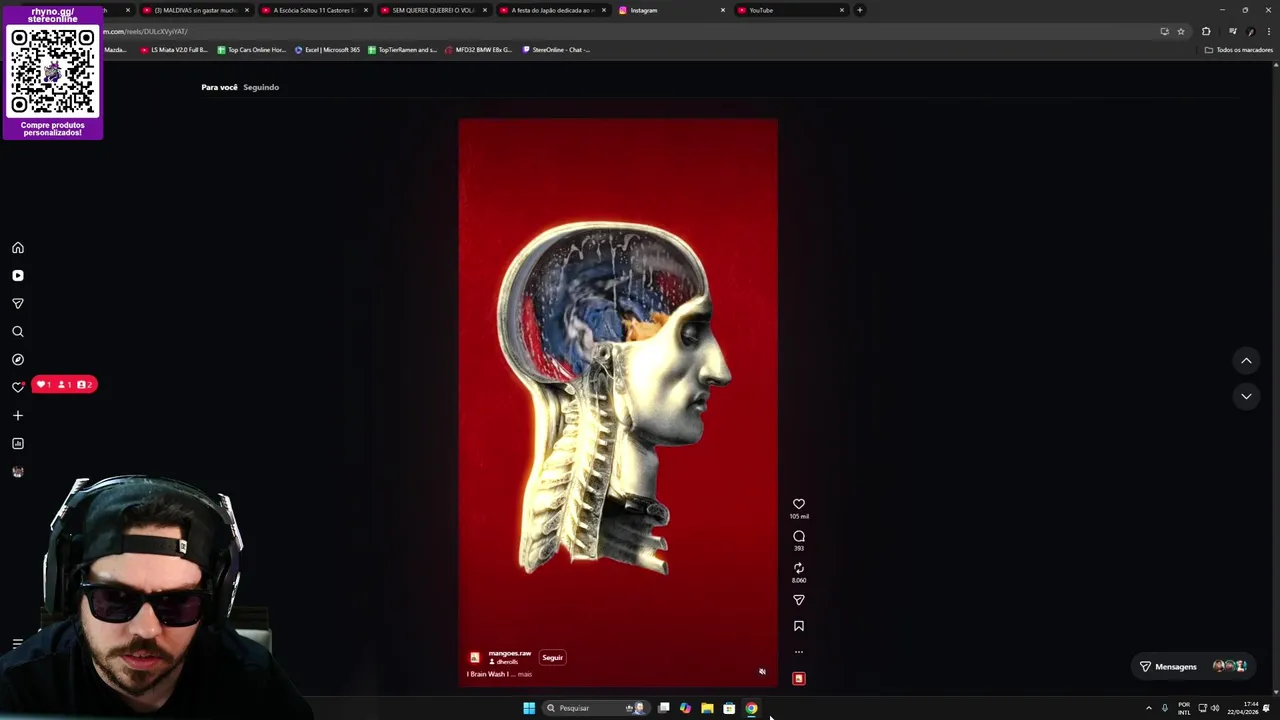
Task: Repost the reel with loop arrows icon
Action: click(799, 568)
